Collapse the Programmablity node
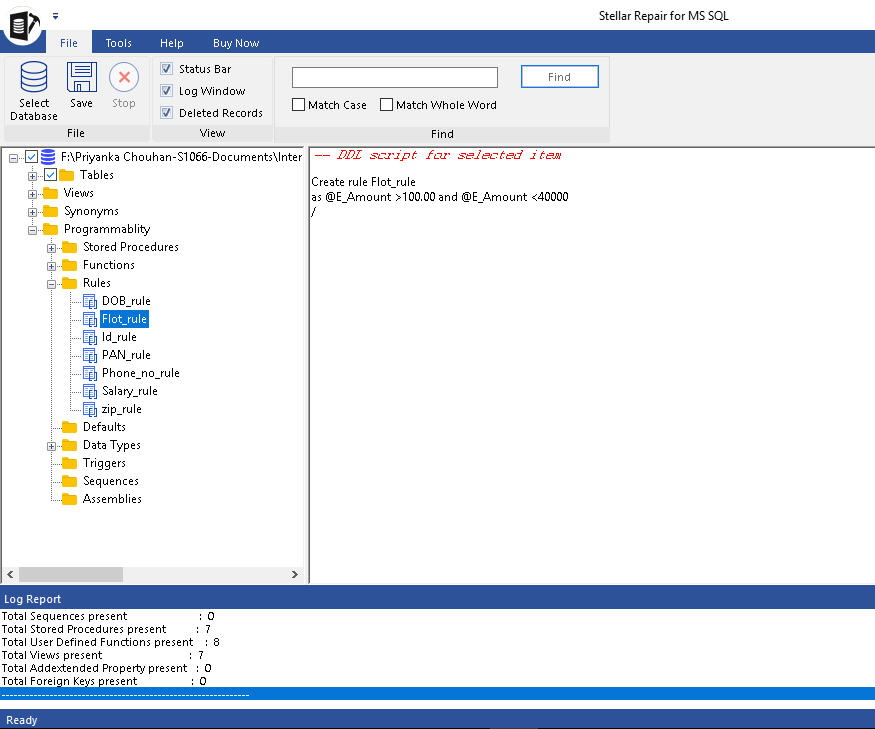Image resolution: width=875 pixels, height=729 pixels. (x=32, y=230)
